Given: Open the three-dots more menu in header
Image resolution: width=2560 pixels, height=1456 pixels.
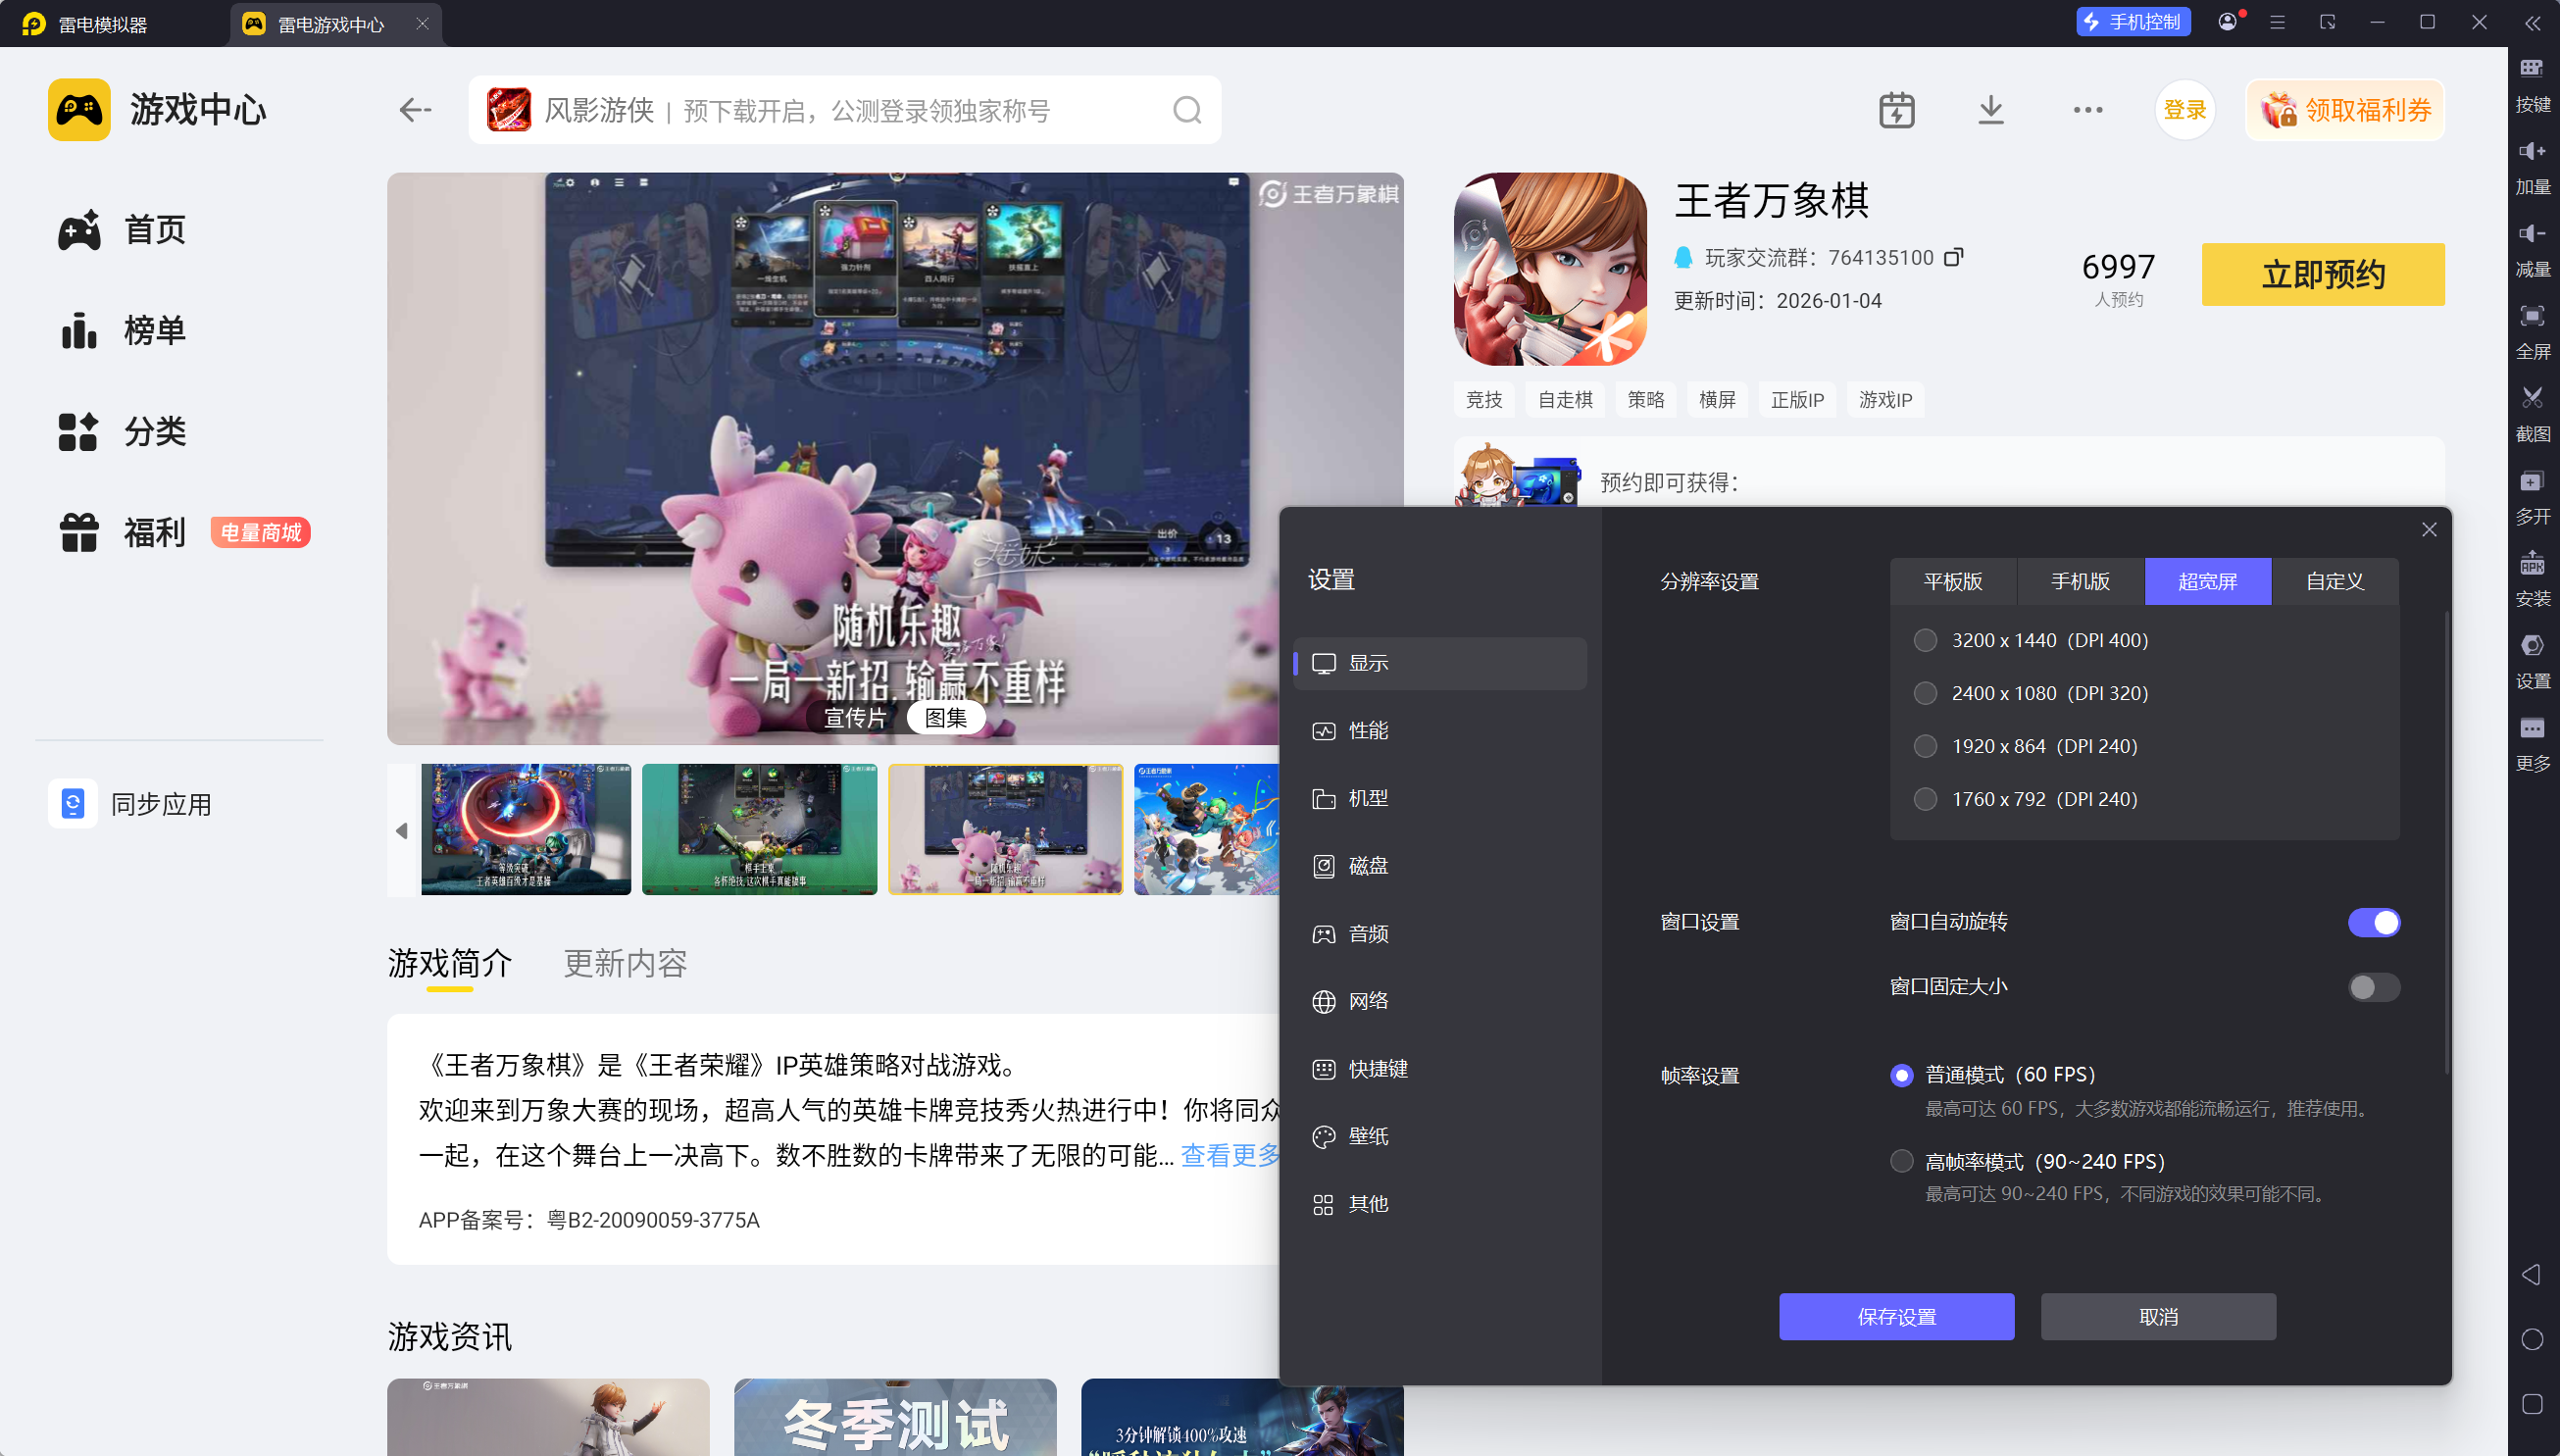Looking at the screenshot, I should click(2087, 110).
